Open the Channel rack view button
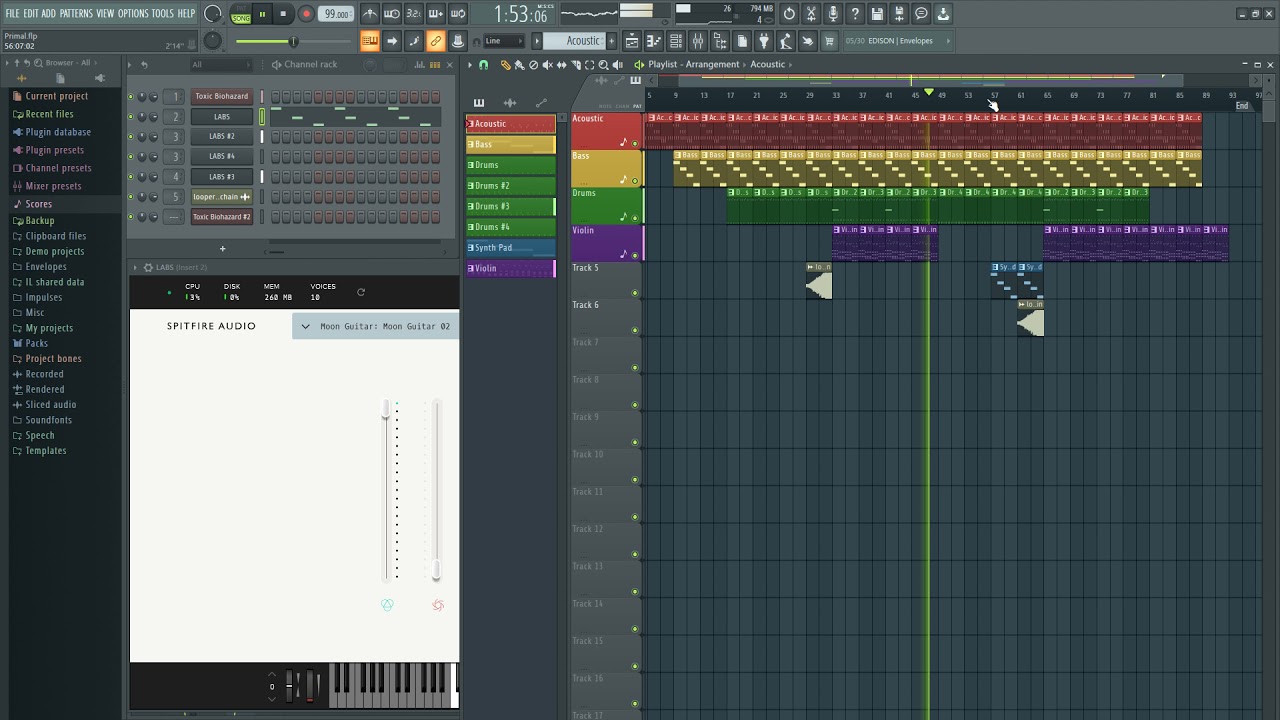 click(x=676, y=41)
